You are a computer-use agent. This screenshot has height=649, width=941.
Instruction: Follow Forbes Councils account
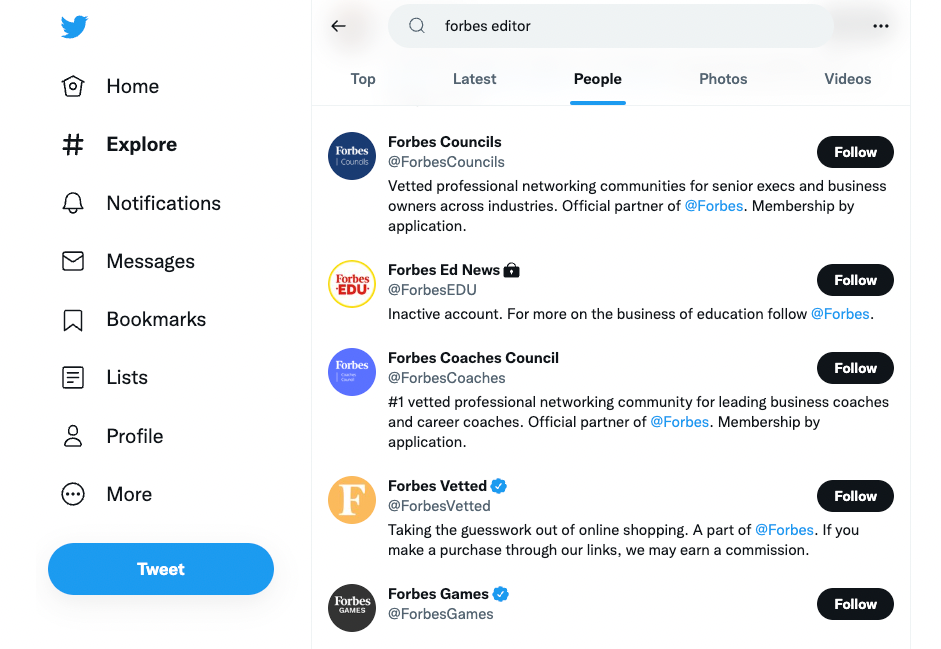point(855,152)
